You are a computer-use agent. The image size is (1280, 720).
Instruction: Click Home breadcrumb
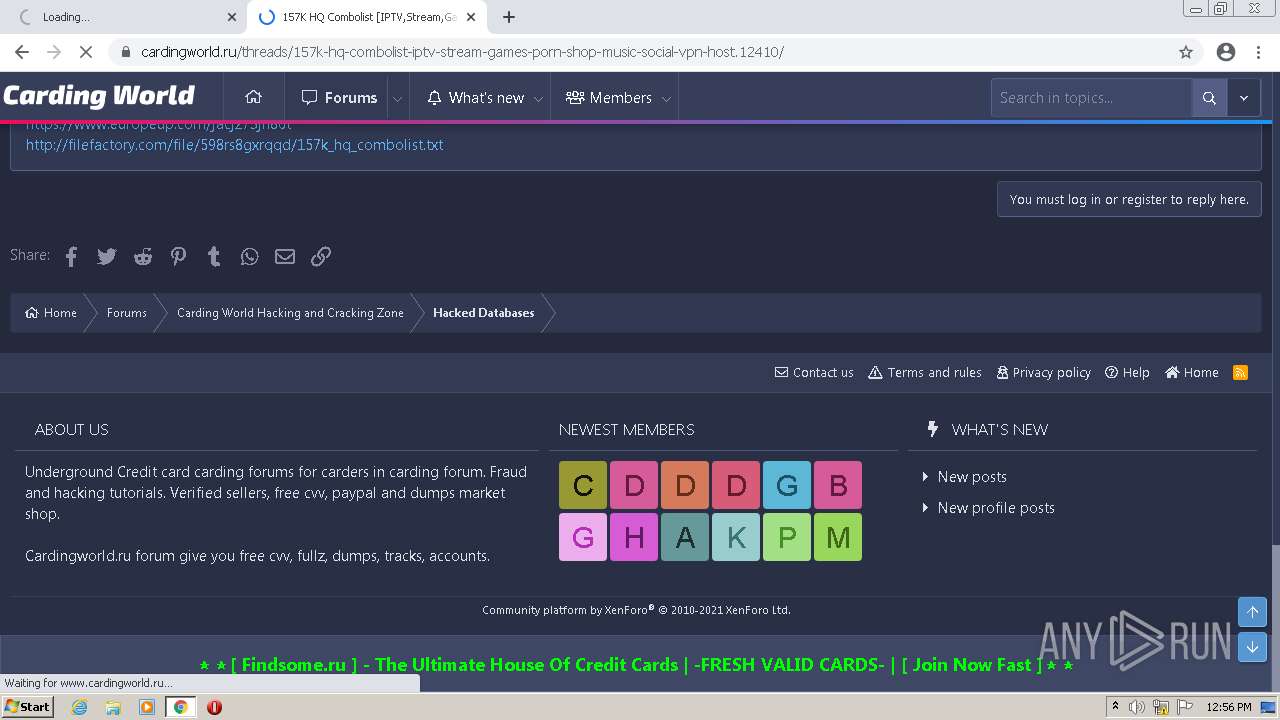(51, 313)
